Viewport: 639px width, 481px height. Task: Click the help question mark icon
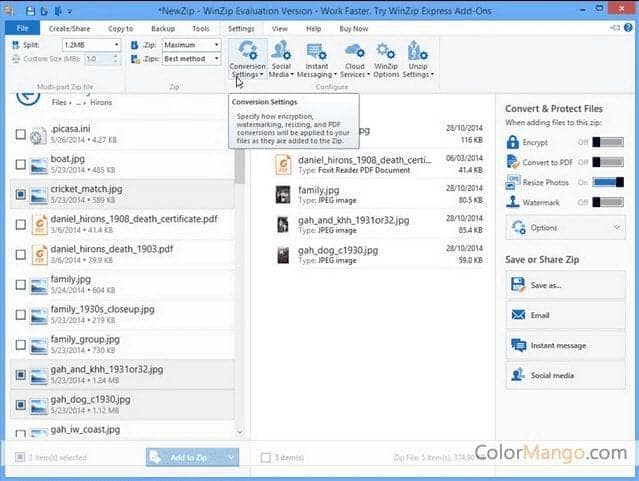(628, 28)
